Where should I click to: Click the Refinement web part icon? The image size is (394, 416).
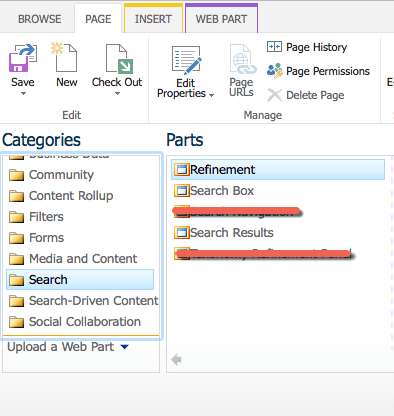(182, 170)
